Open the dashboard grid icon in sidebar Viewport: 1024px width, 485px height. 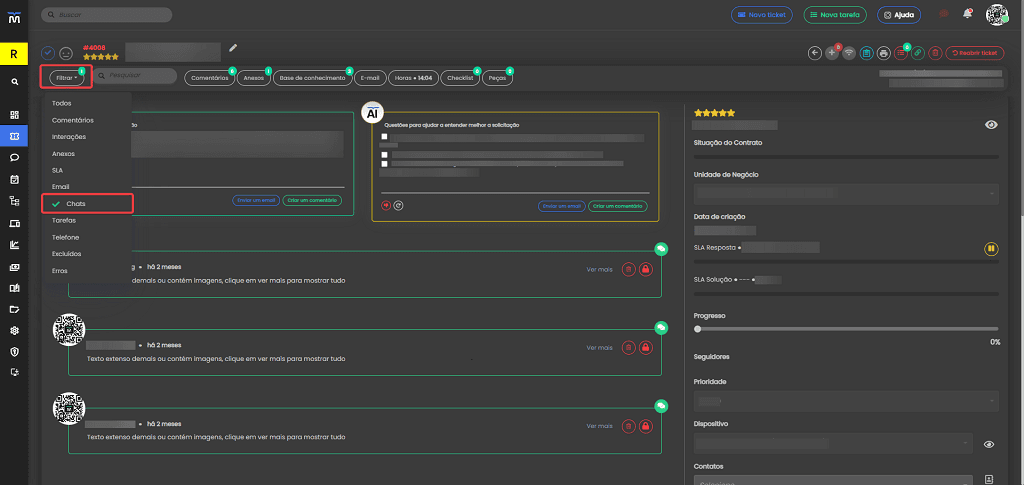(14, 115)
